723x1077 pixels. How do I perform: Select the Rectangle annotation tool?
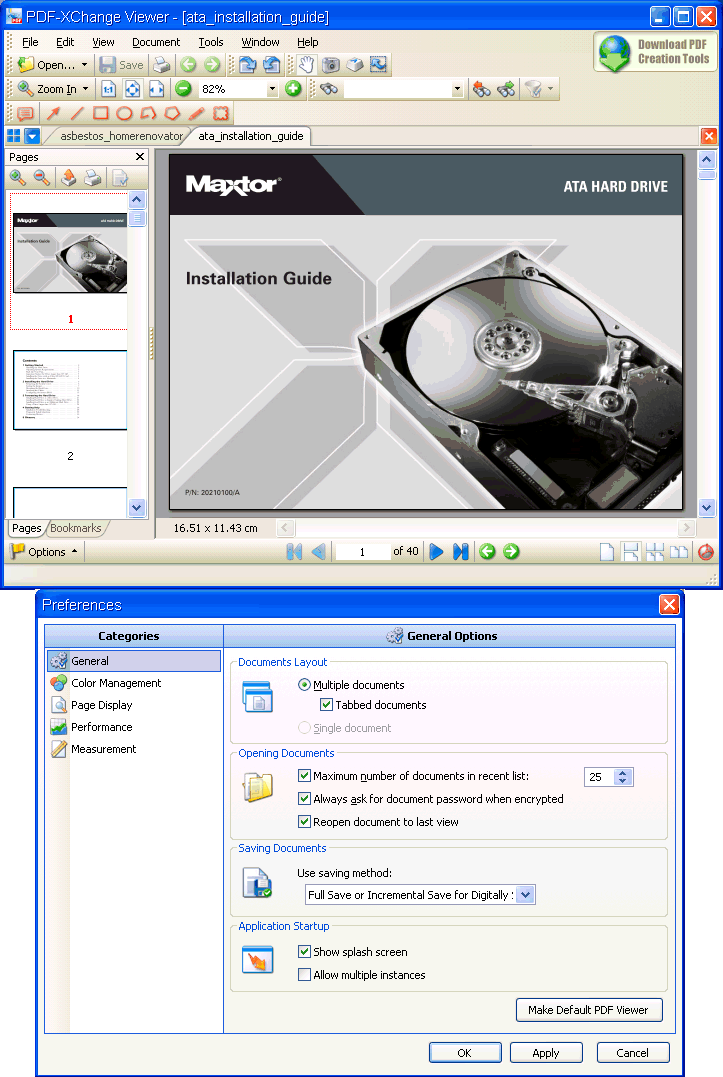101,113
